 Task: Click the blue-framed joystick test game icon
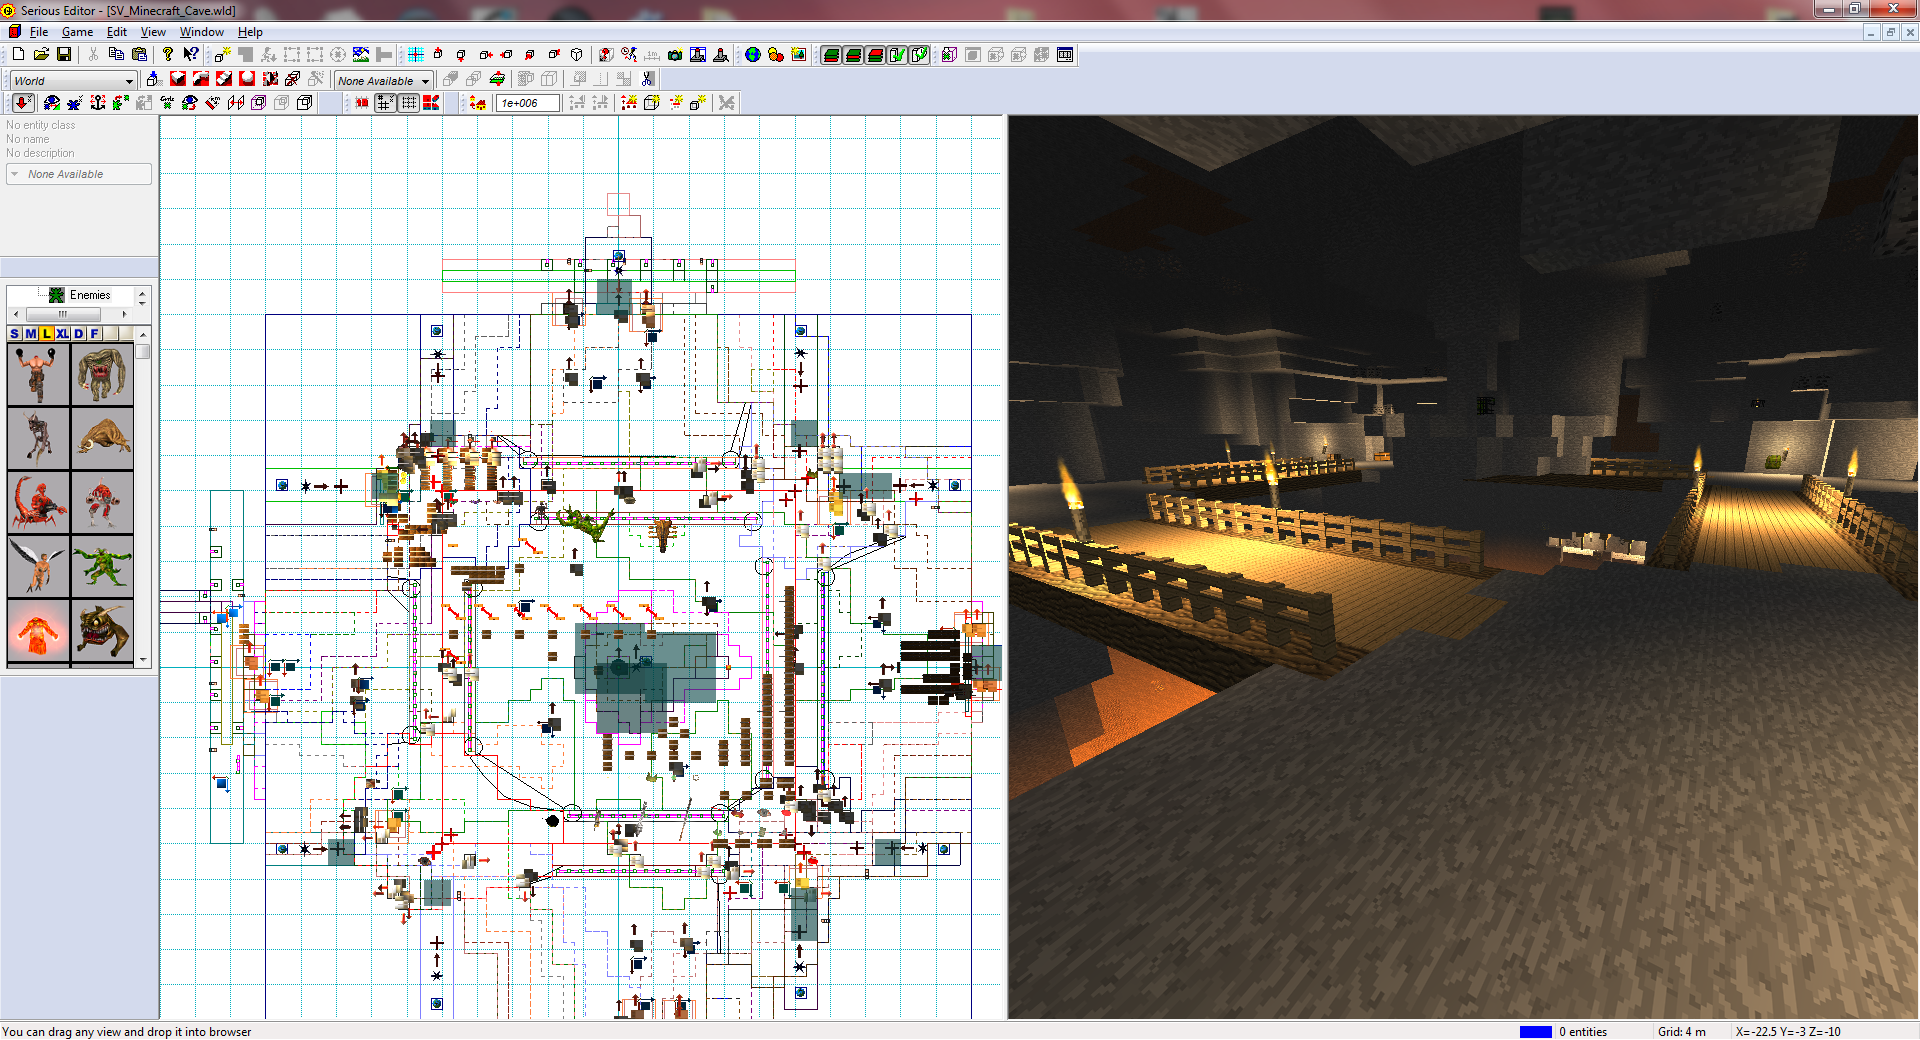pos(698,54)
